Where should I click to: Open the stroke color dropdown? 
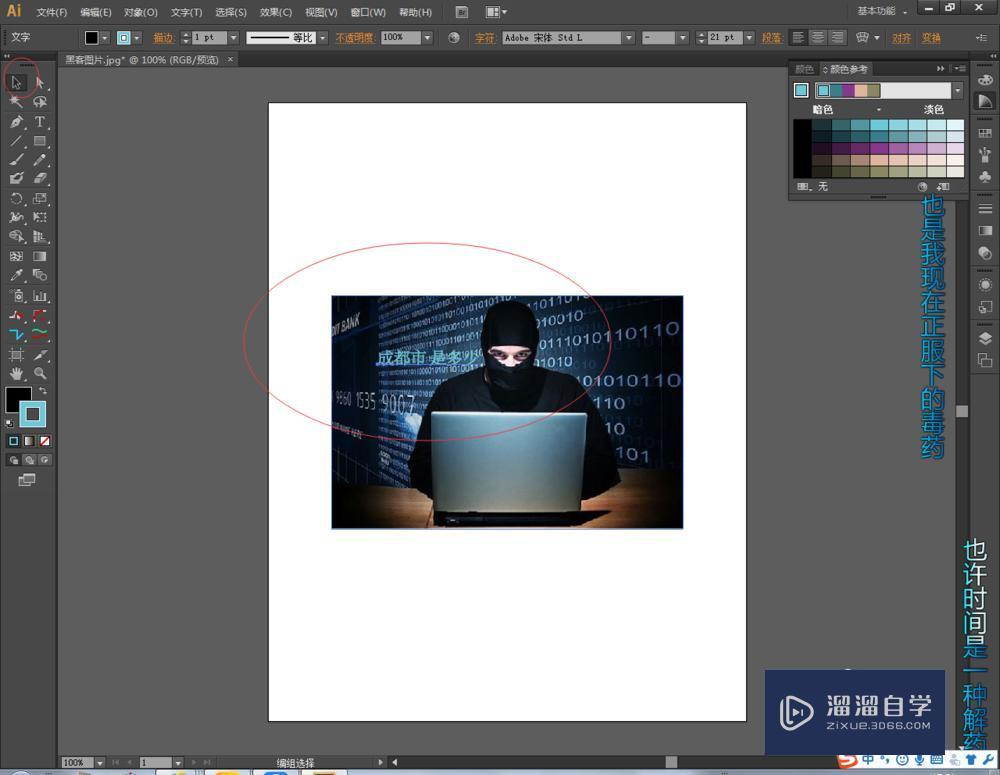coord(136,38)
